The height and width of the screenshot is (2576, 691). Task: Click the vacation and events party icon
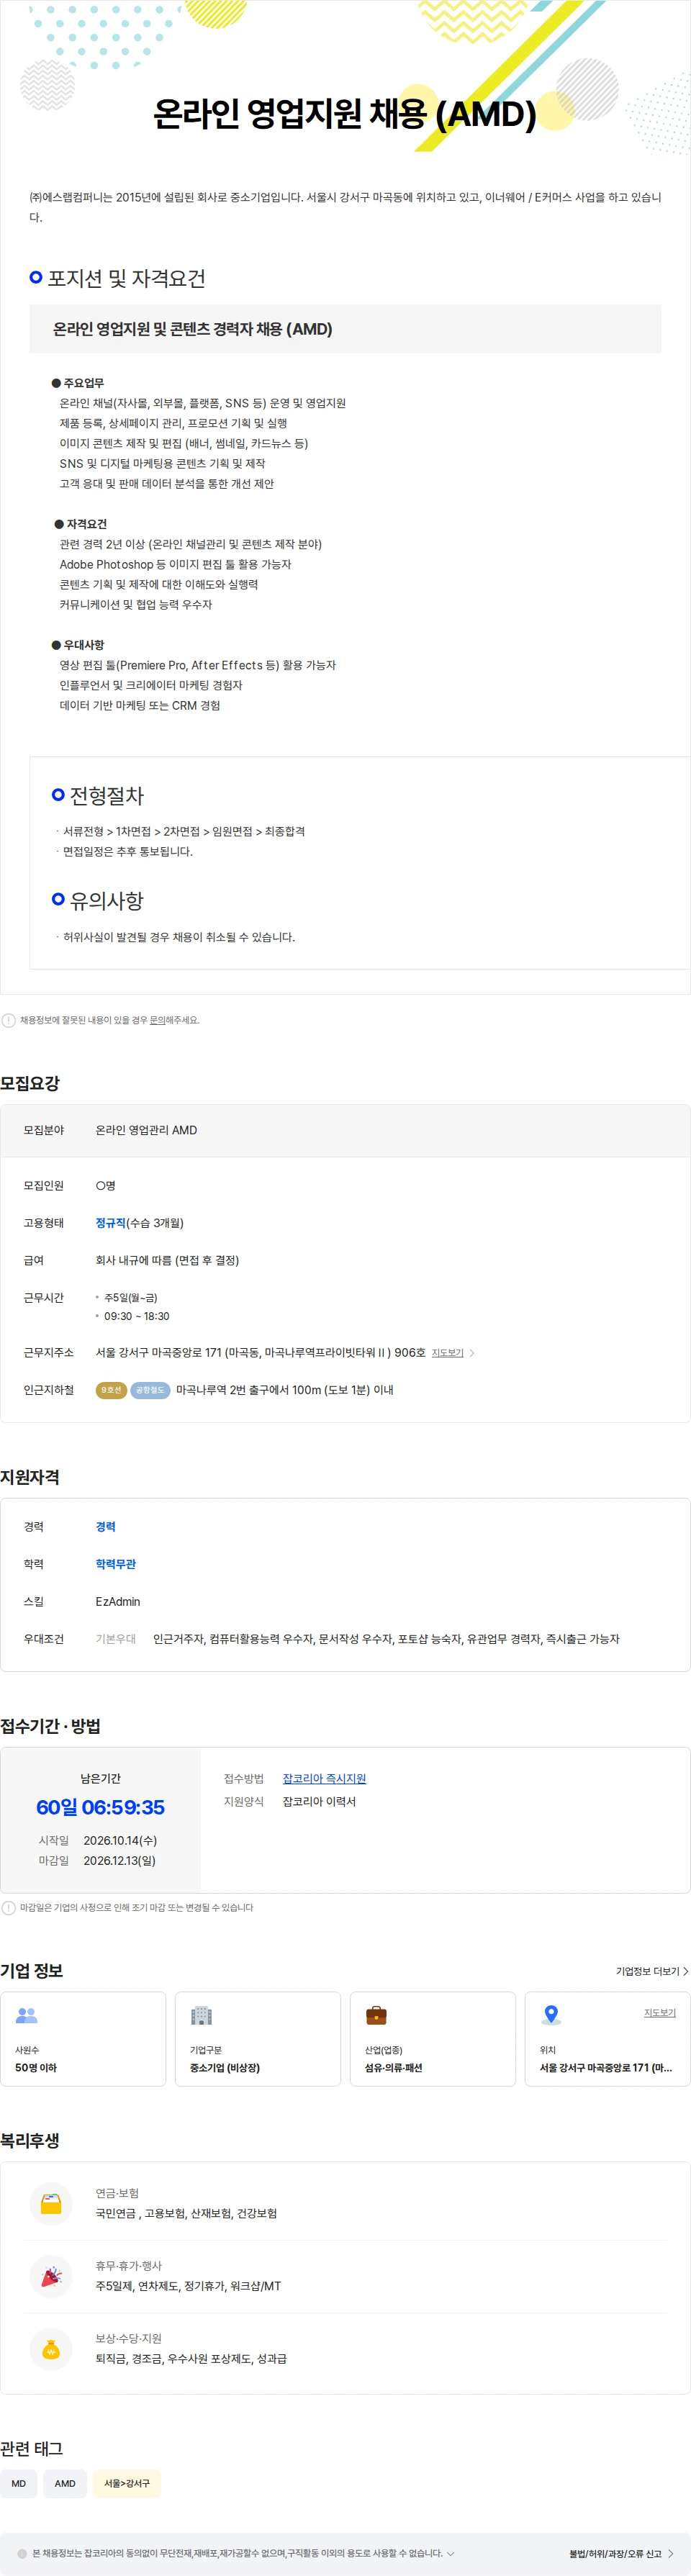[x=51, y=2277]
